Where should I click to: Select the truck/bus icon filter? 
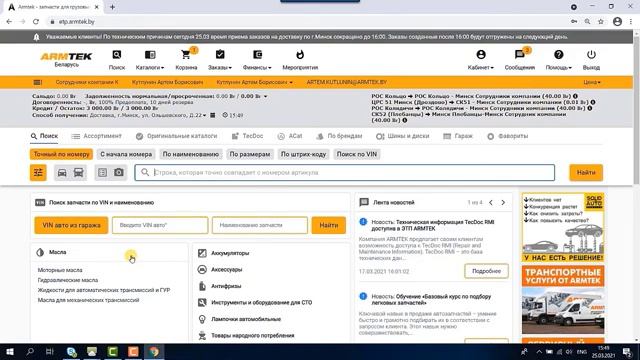click(x=78, y=173)
